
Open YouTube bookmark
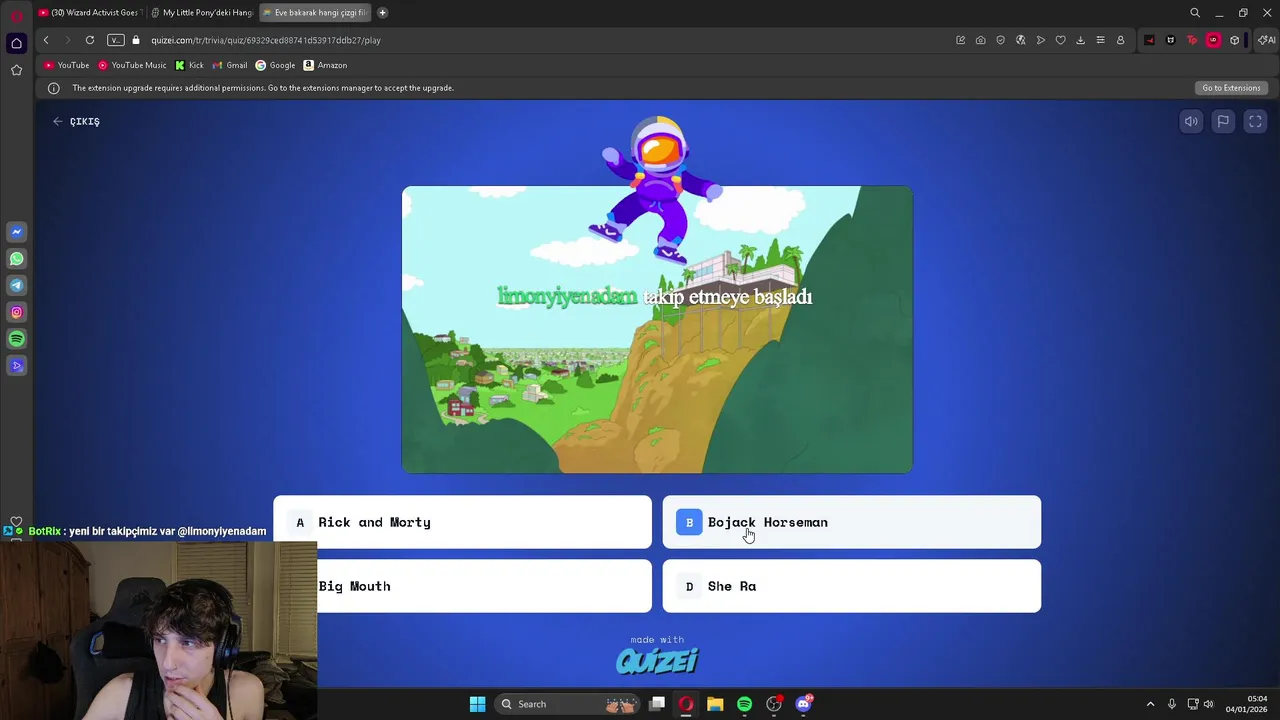[x=67, y=65]
